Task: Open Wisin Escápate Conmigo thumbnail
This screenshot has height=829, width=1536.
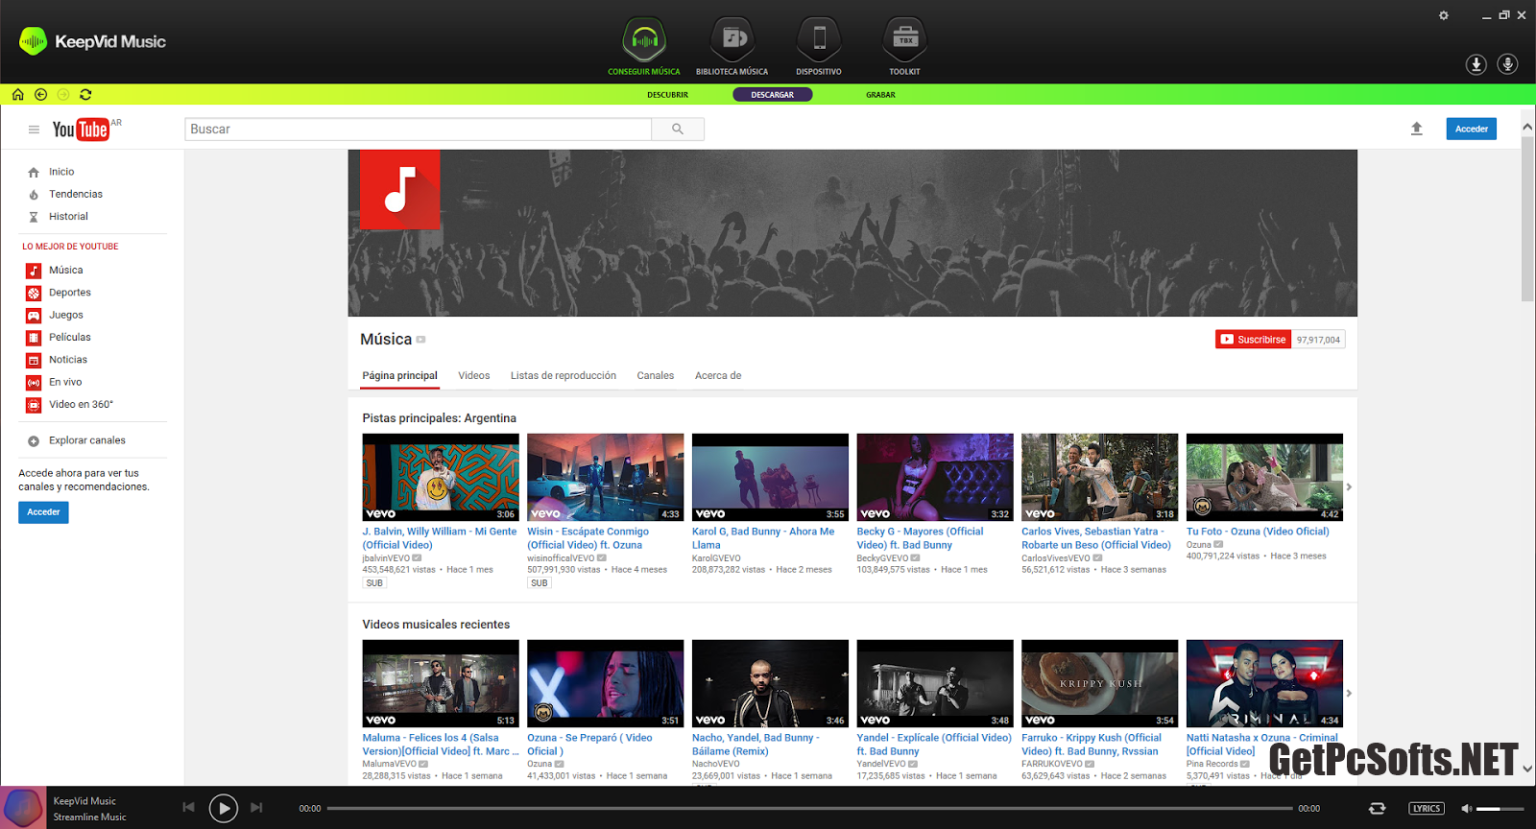Action: pyautogui.click(x=605, y=477)
